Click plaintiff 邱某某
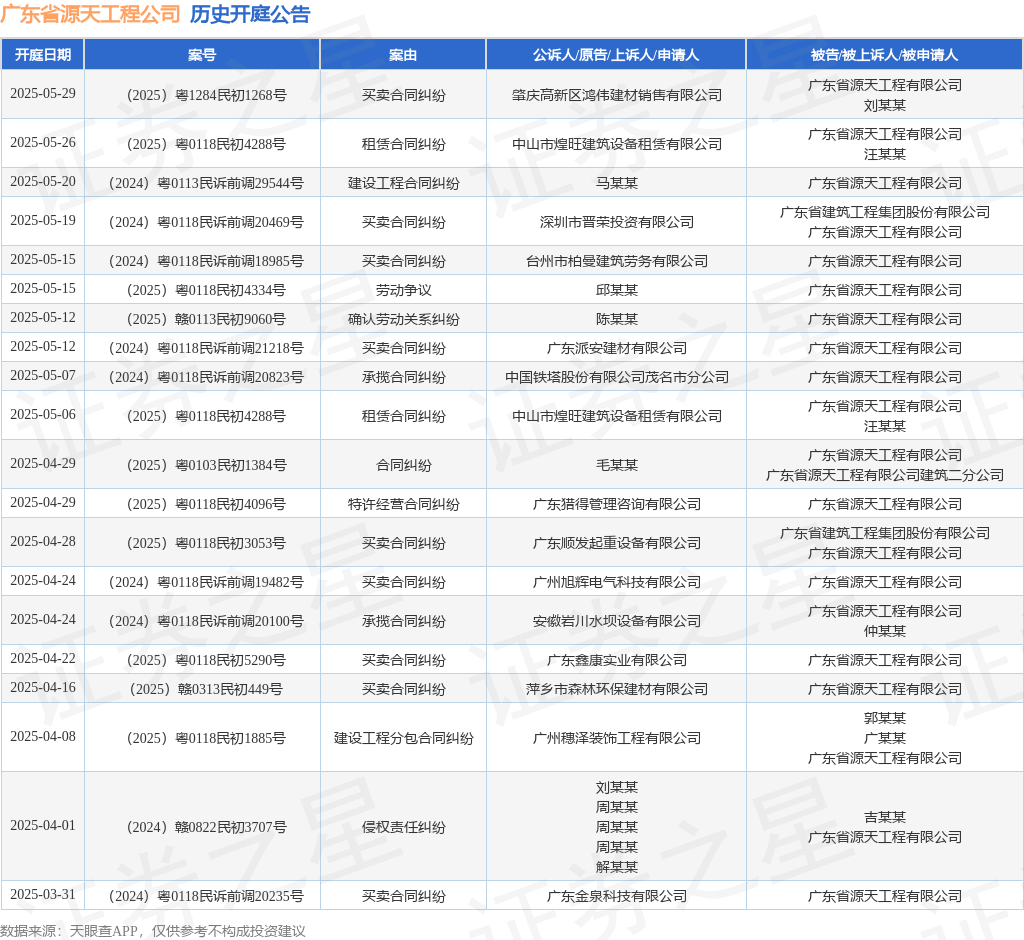This screenshot has width=1024, height=940. [x=616, y=291]
